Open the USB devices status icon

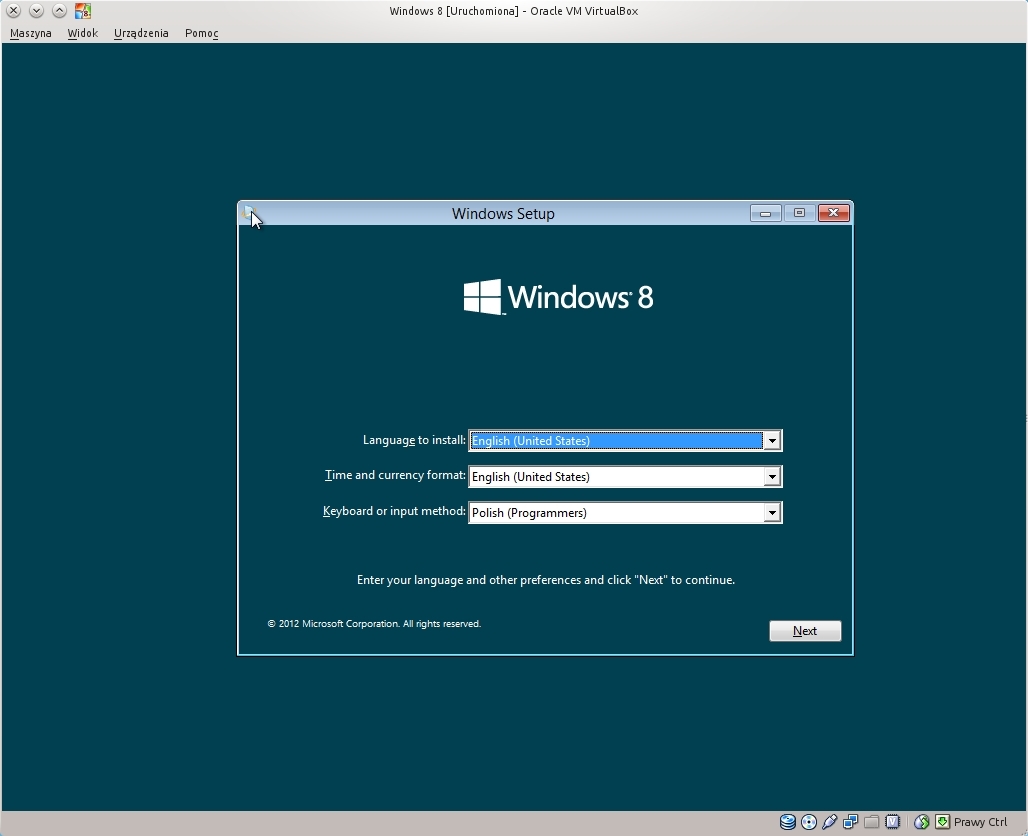click(829, 822)
